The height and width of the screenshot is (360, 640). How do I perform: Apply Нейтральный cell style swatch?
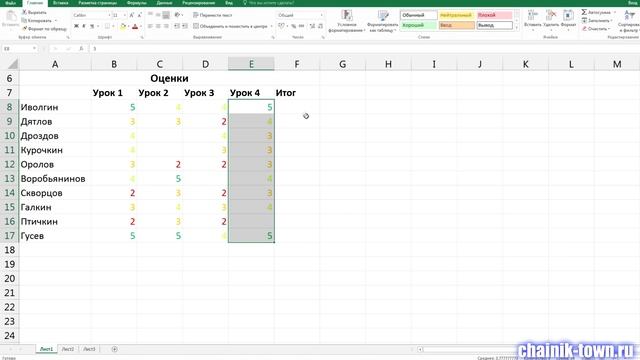(456, 15)
